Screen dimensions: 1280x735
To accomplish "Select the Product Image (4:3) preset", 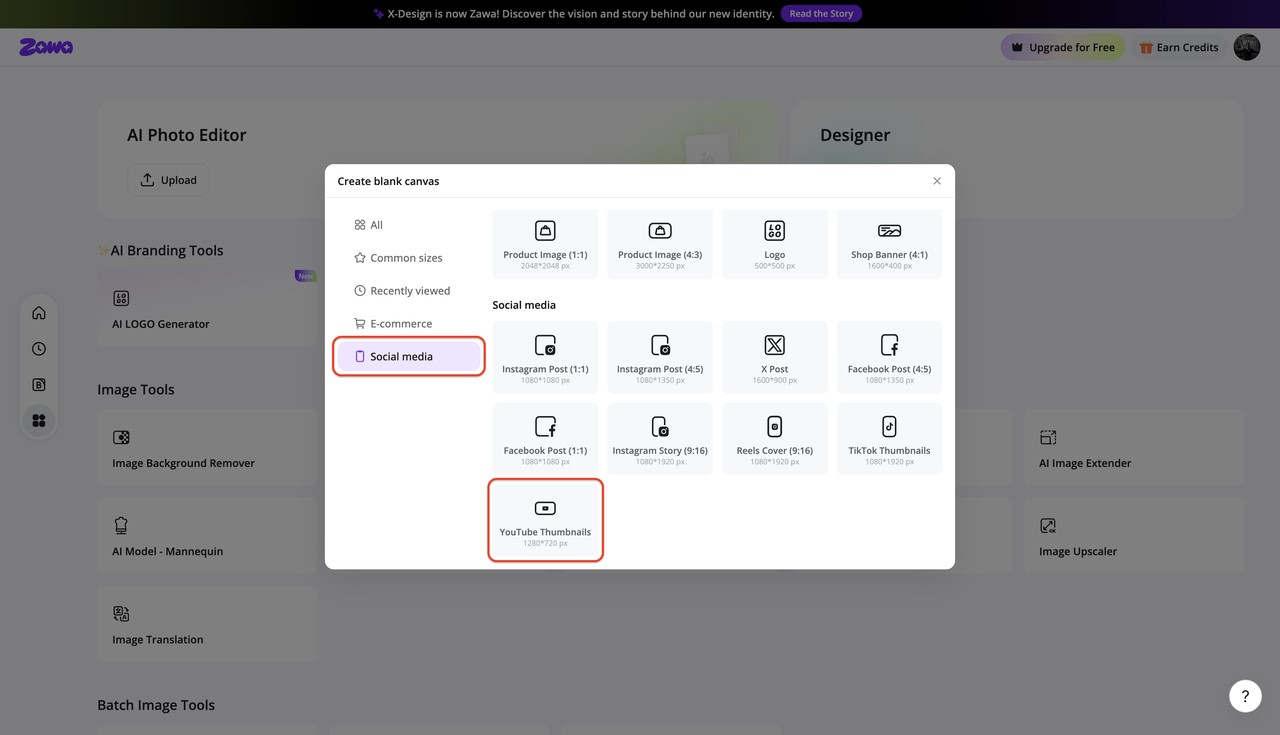I will point(660,243).
